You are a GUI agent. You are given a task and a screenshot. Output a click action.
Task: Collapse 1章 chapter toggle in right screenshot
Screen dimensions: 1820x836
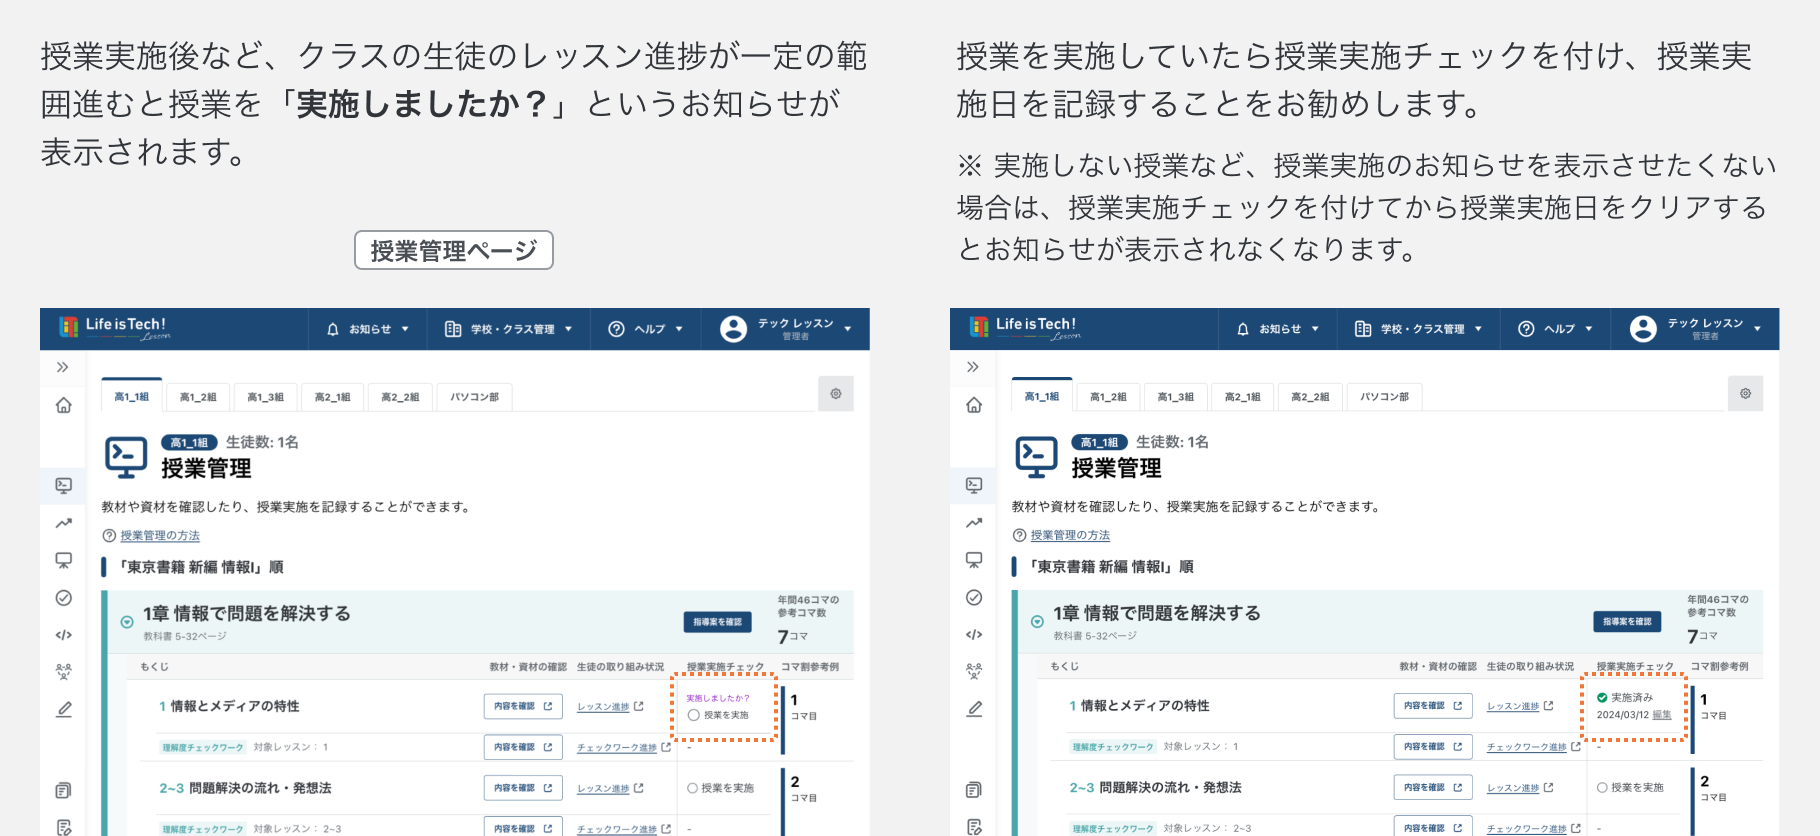click(1037, 622)
